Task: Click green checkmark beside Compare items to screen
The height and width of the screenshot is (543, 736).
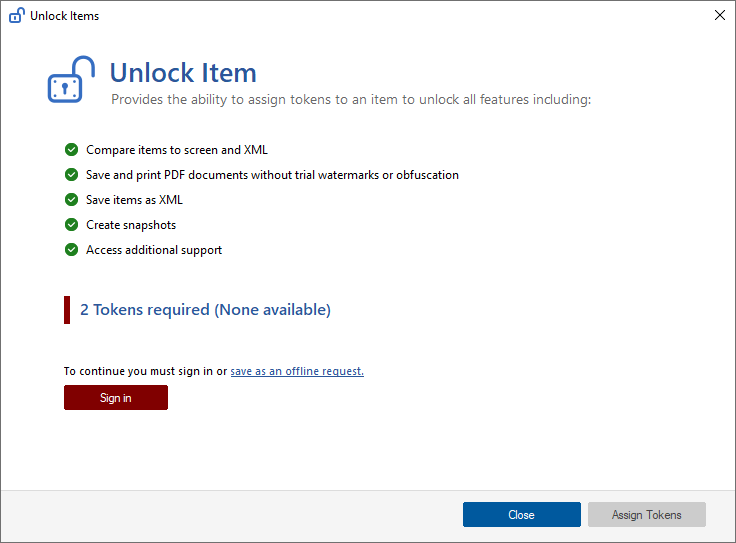Action: point(71,150)
